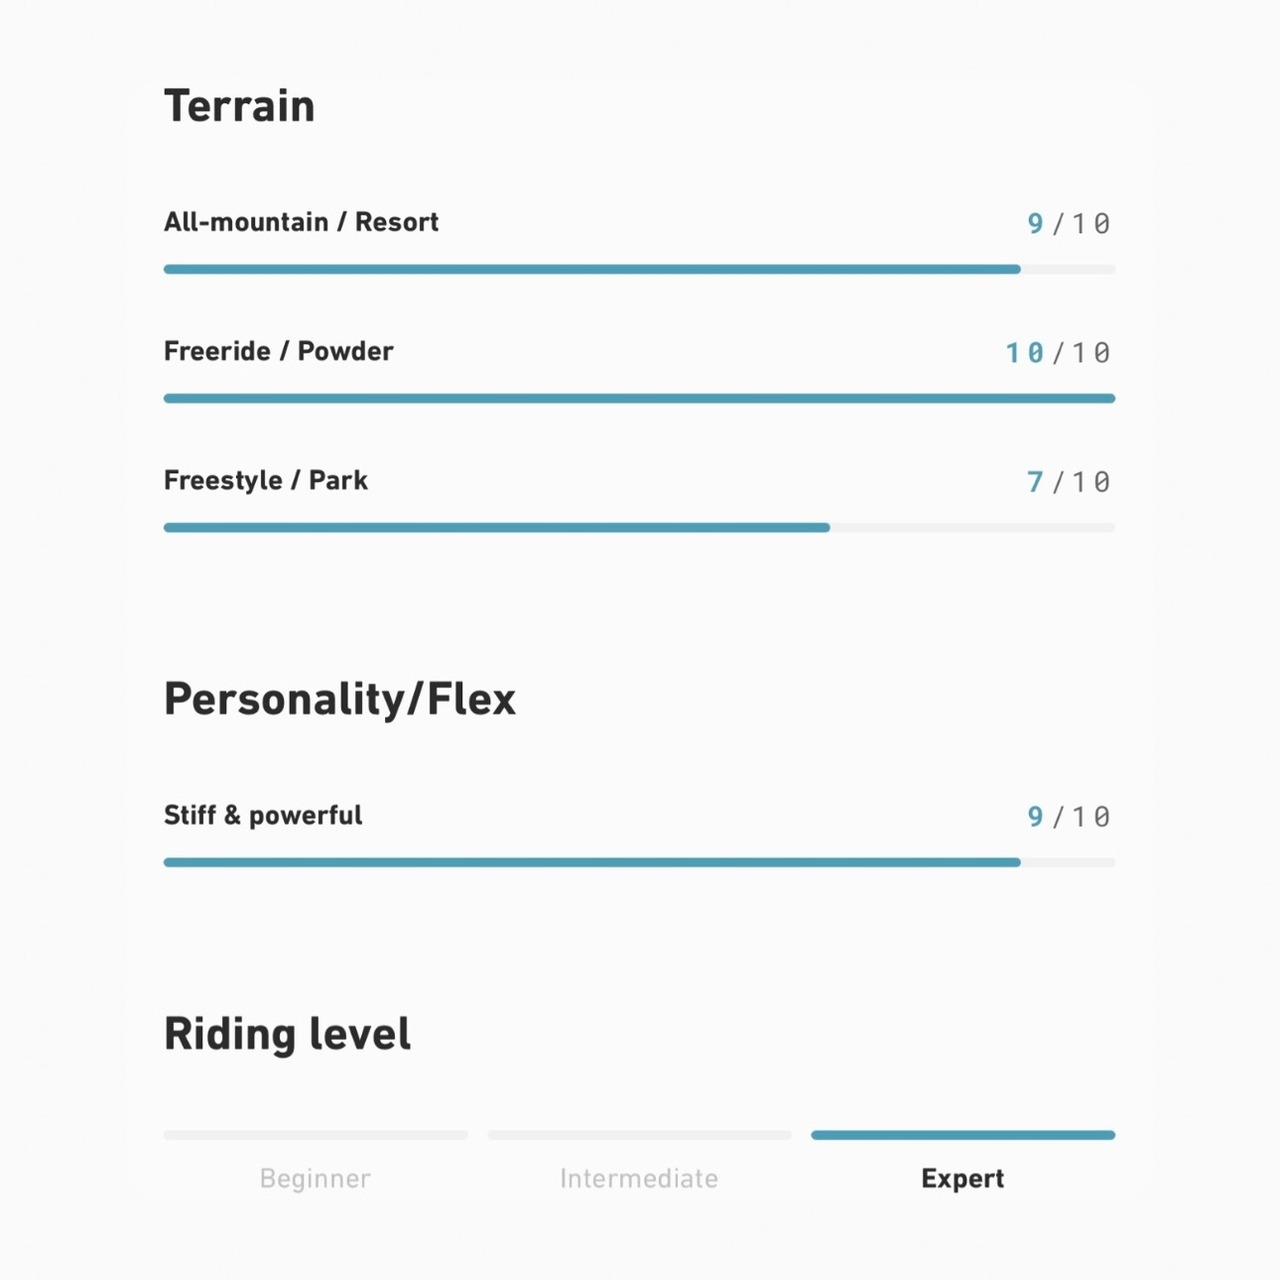Click the All-mountain / Resort progress bar
This screenshot has width=1280, height=1280.
(x=640, y=269)
